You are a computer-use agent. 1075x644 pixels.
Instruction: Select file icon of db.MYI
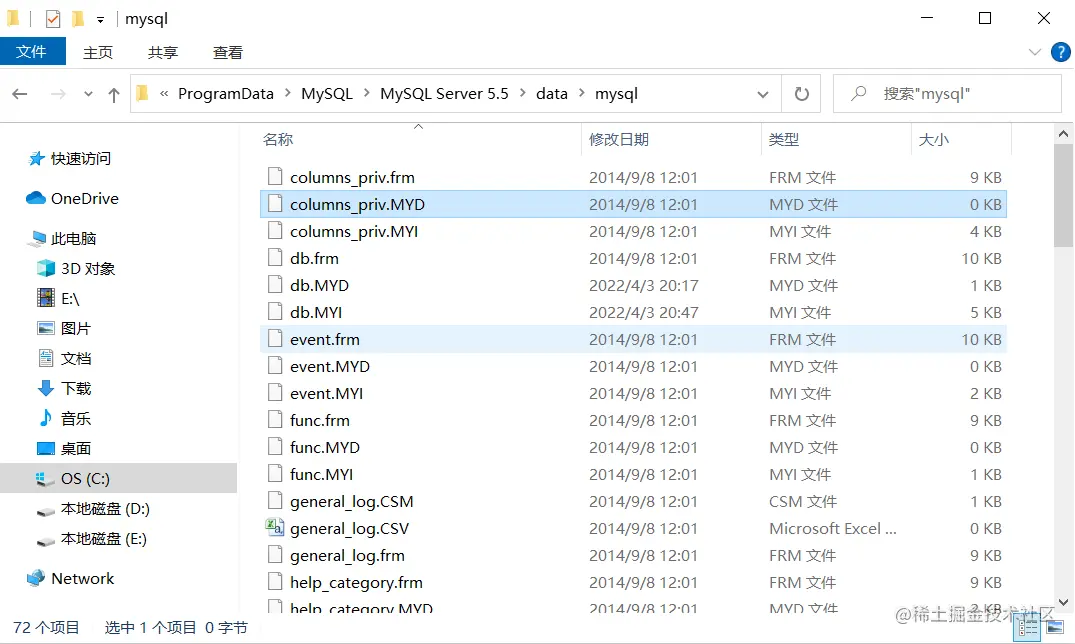click(275, 312)
